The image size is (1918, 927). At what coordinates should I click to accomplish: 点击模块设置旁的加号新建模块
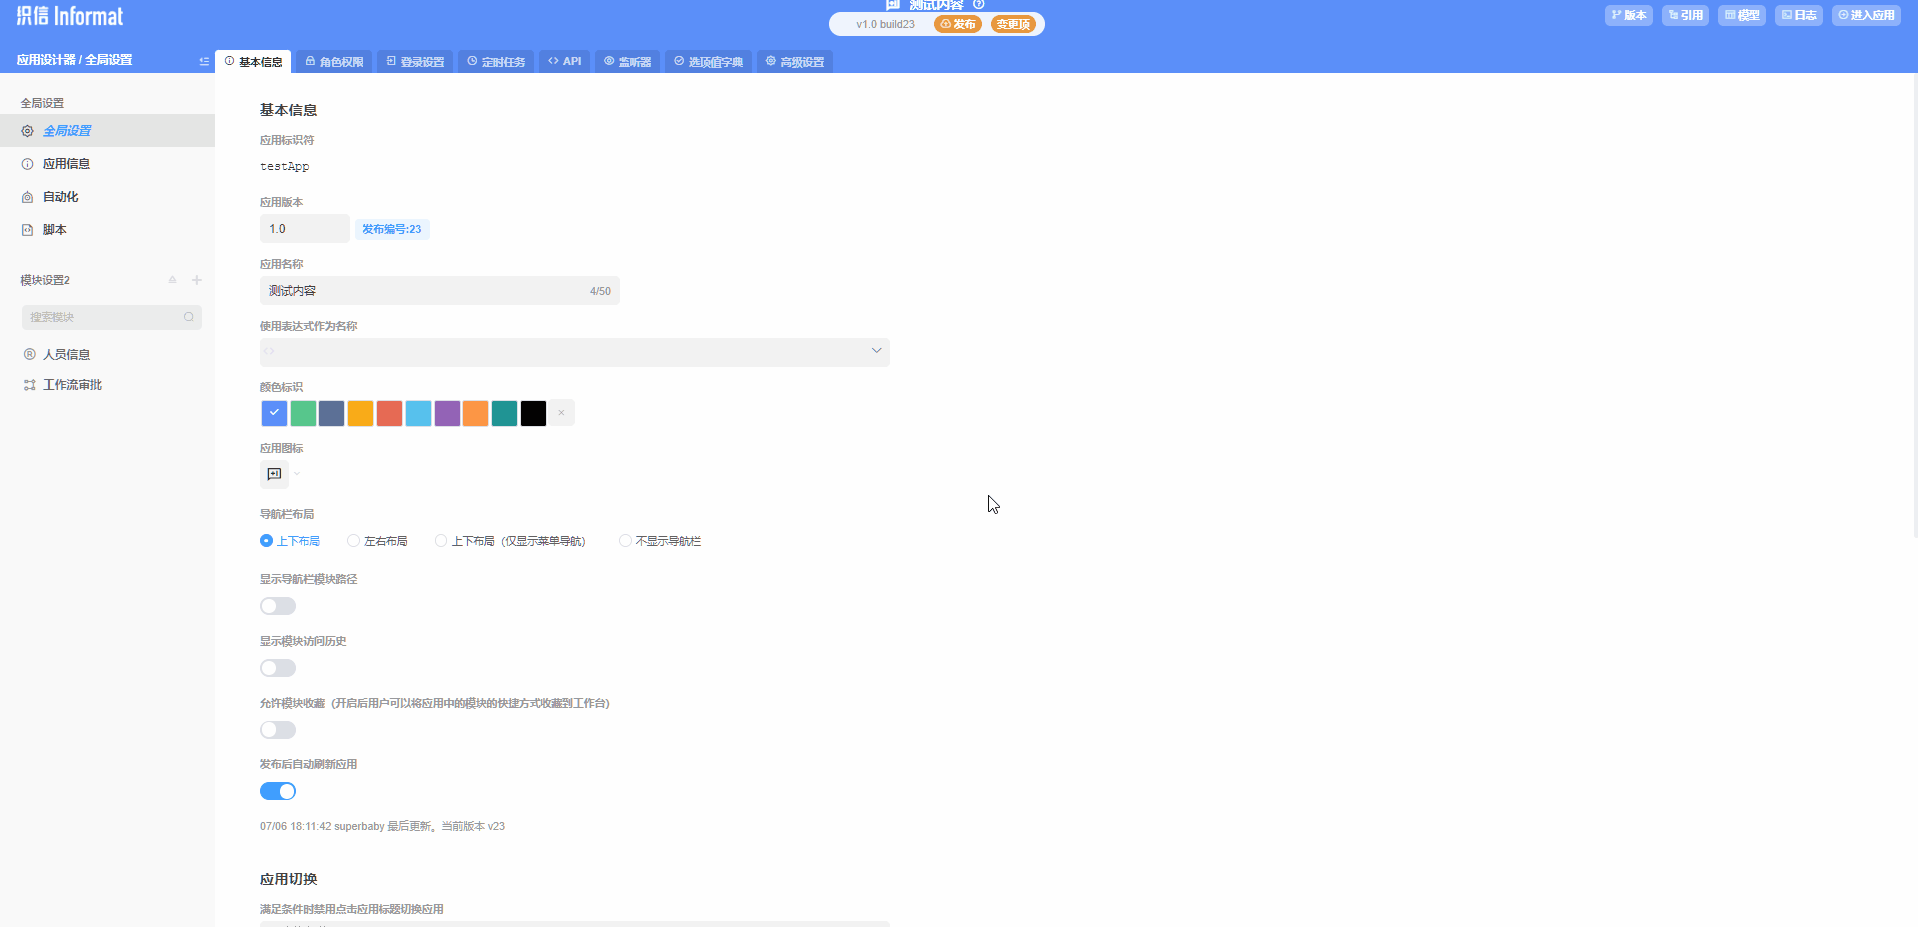click(197, 280)
